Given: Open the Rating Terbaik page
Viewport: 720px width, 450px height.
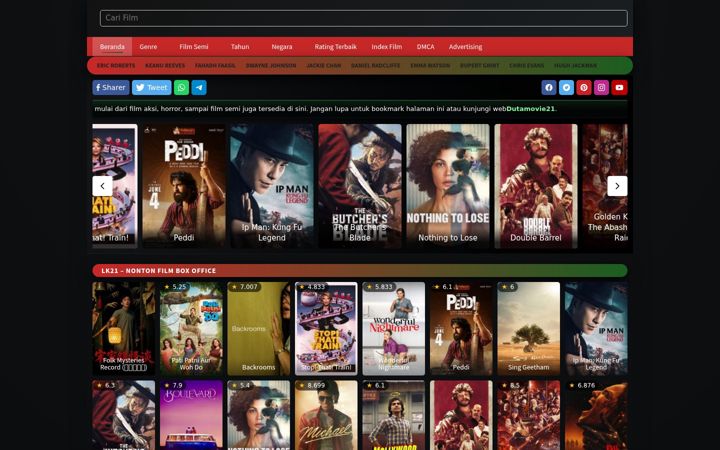Looking at the screenshot, I should (335, 46).
